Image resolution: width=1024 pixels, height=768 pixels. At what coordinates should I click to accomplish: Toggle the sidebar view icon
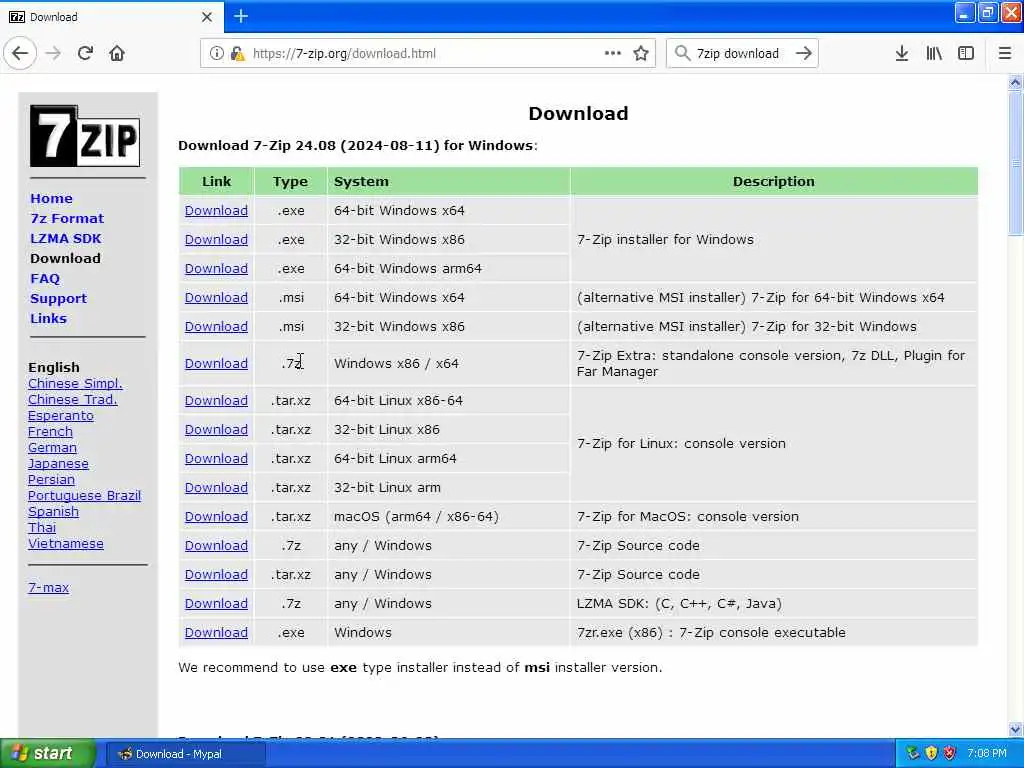pyautogui.click(x=966, y=53)
